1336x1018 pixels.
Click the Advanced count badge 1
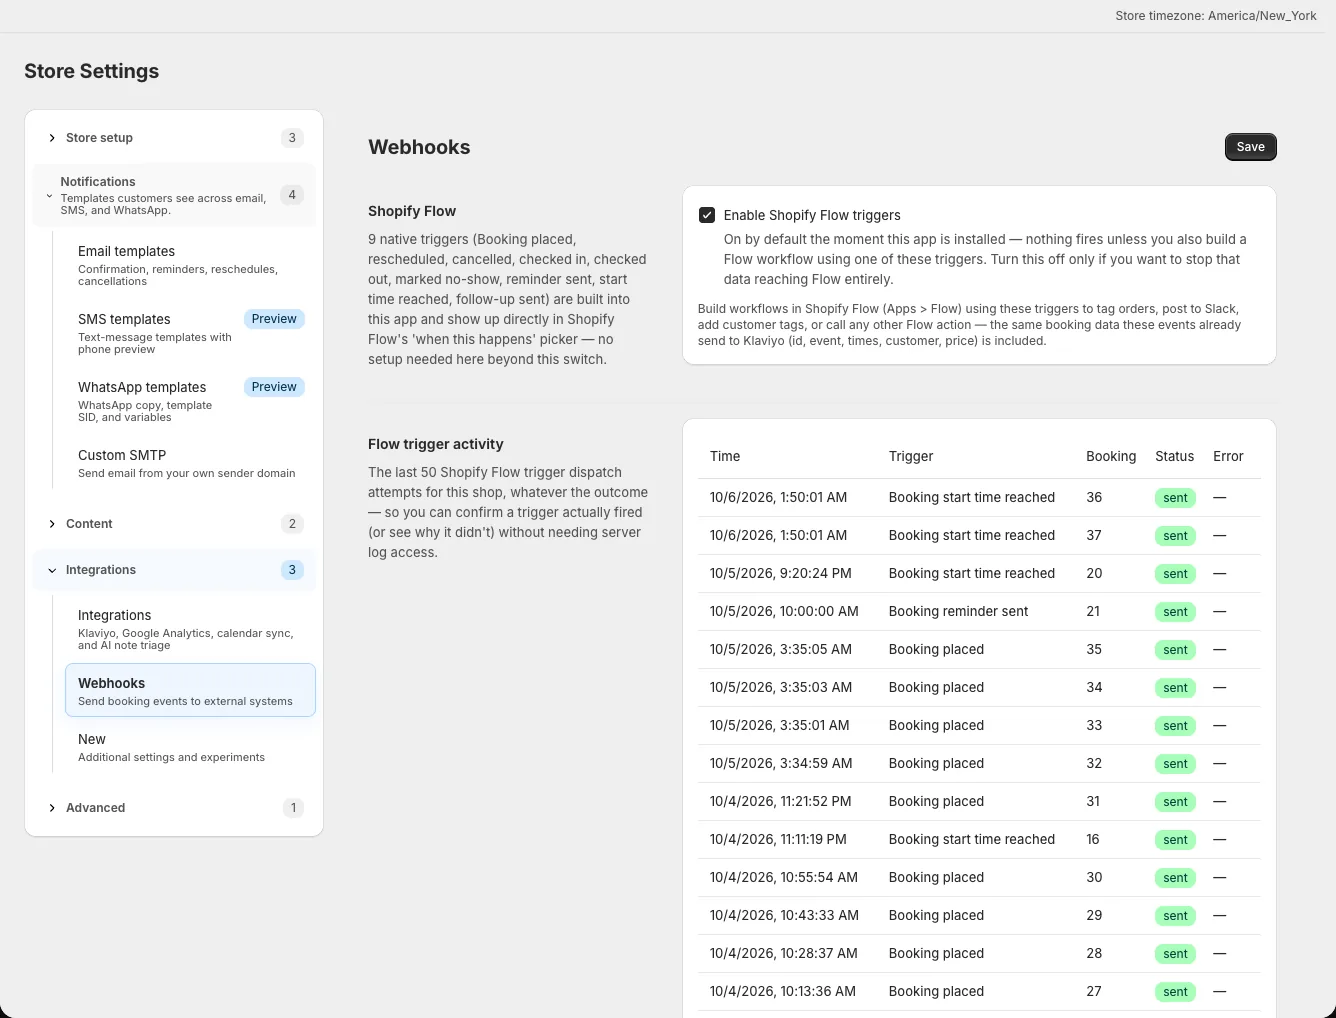[293, 808]
